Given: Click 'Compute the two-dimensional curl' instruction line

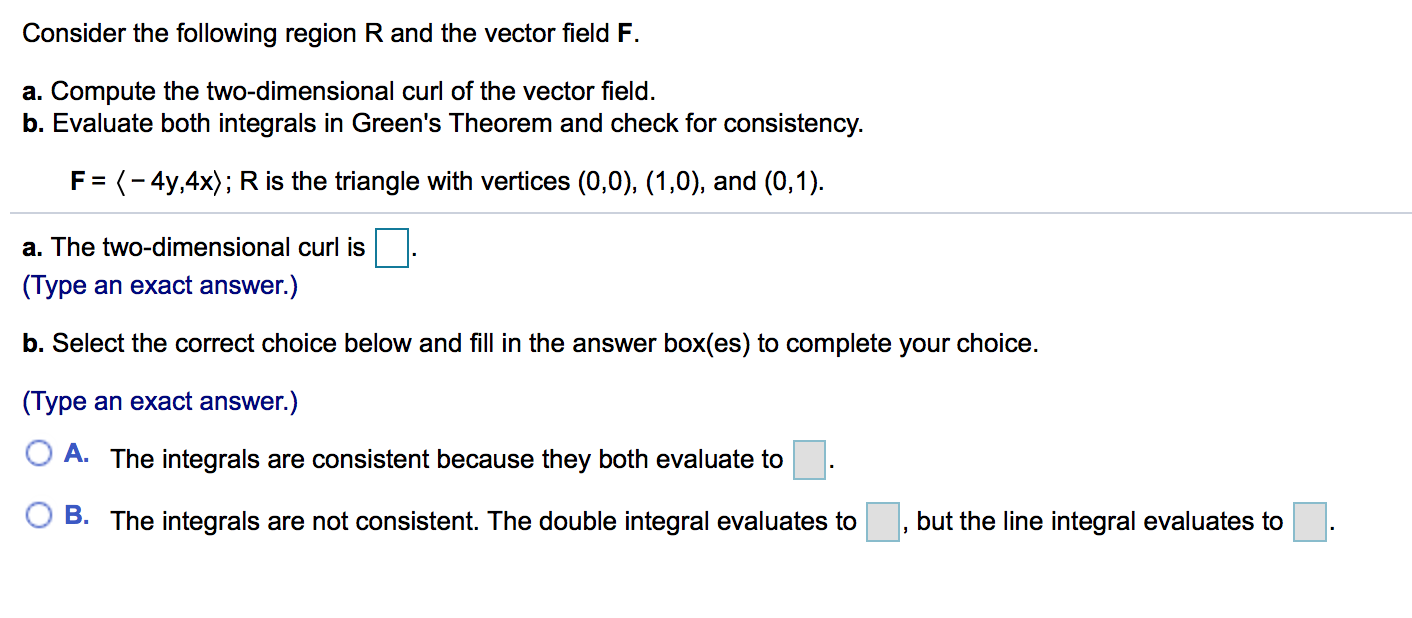Looking at the screenshot, I should [x=339, y=92].
